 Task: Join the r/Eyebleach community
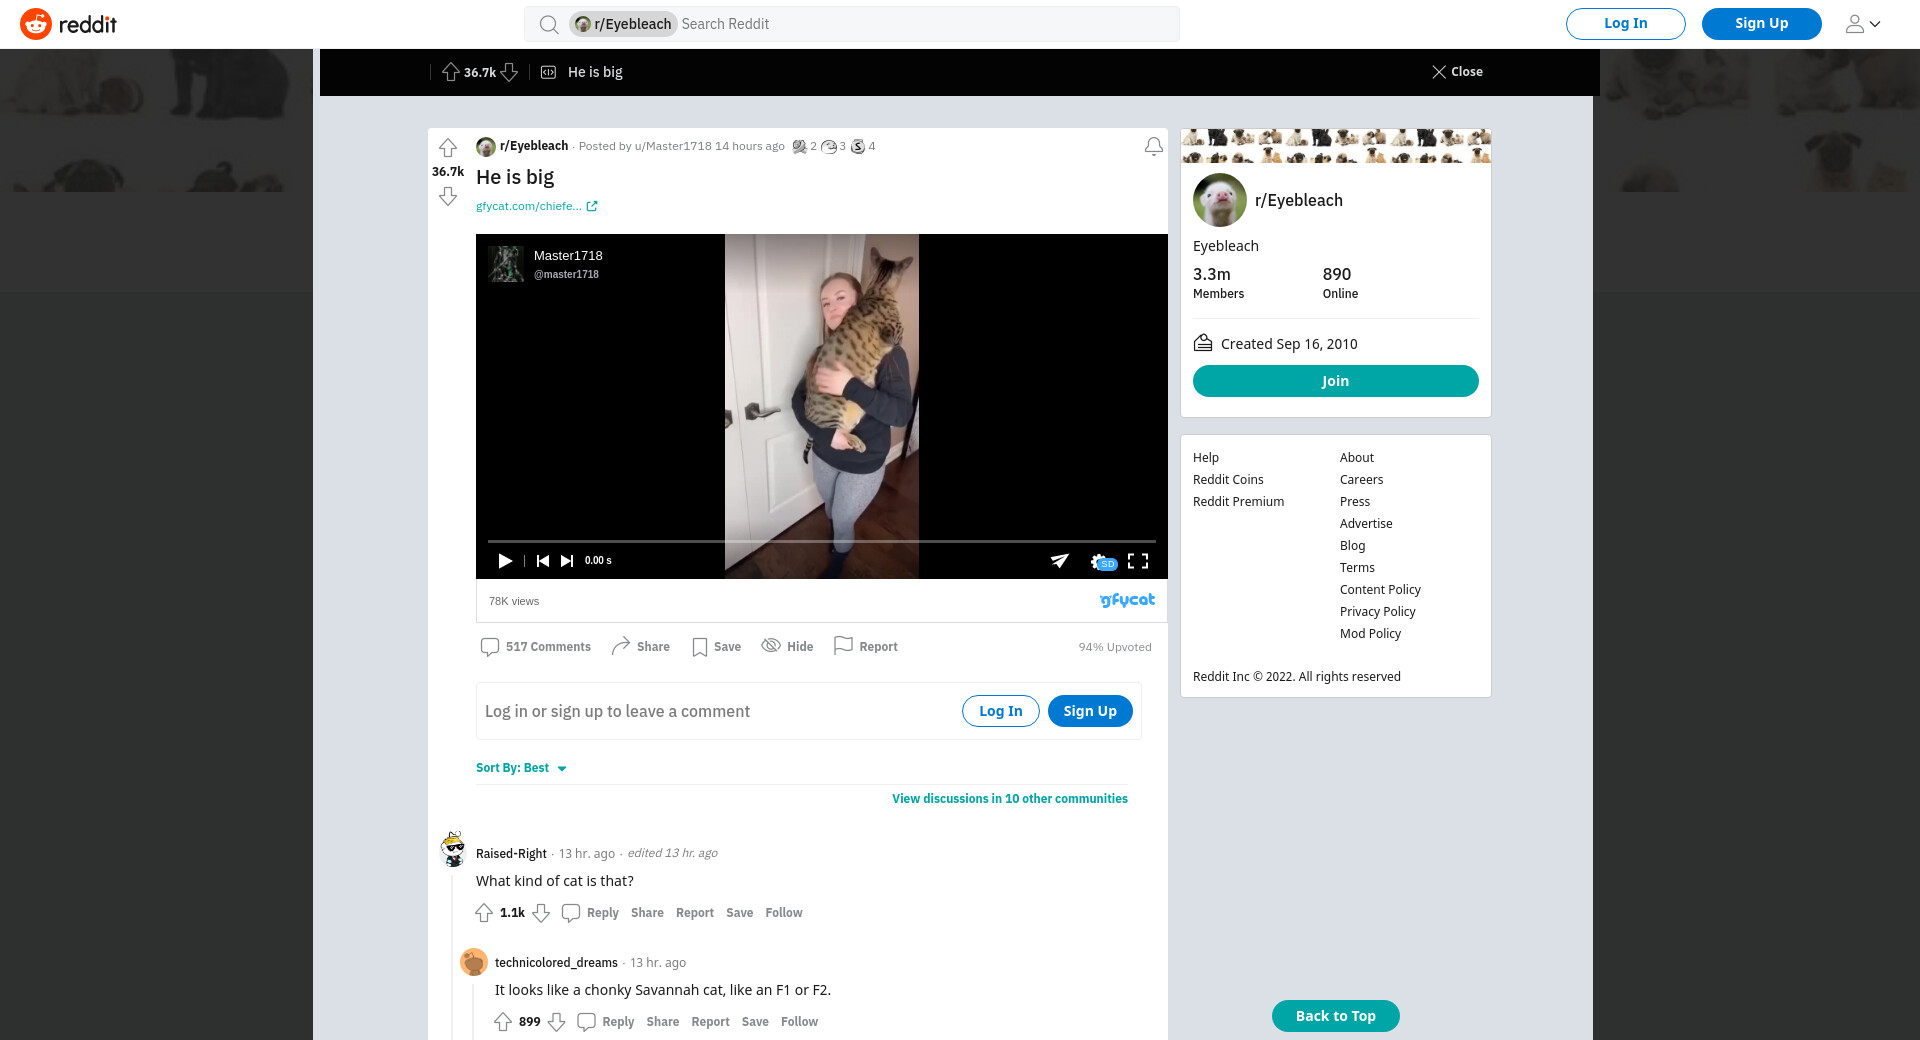click(x=1335, y=381)
